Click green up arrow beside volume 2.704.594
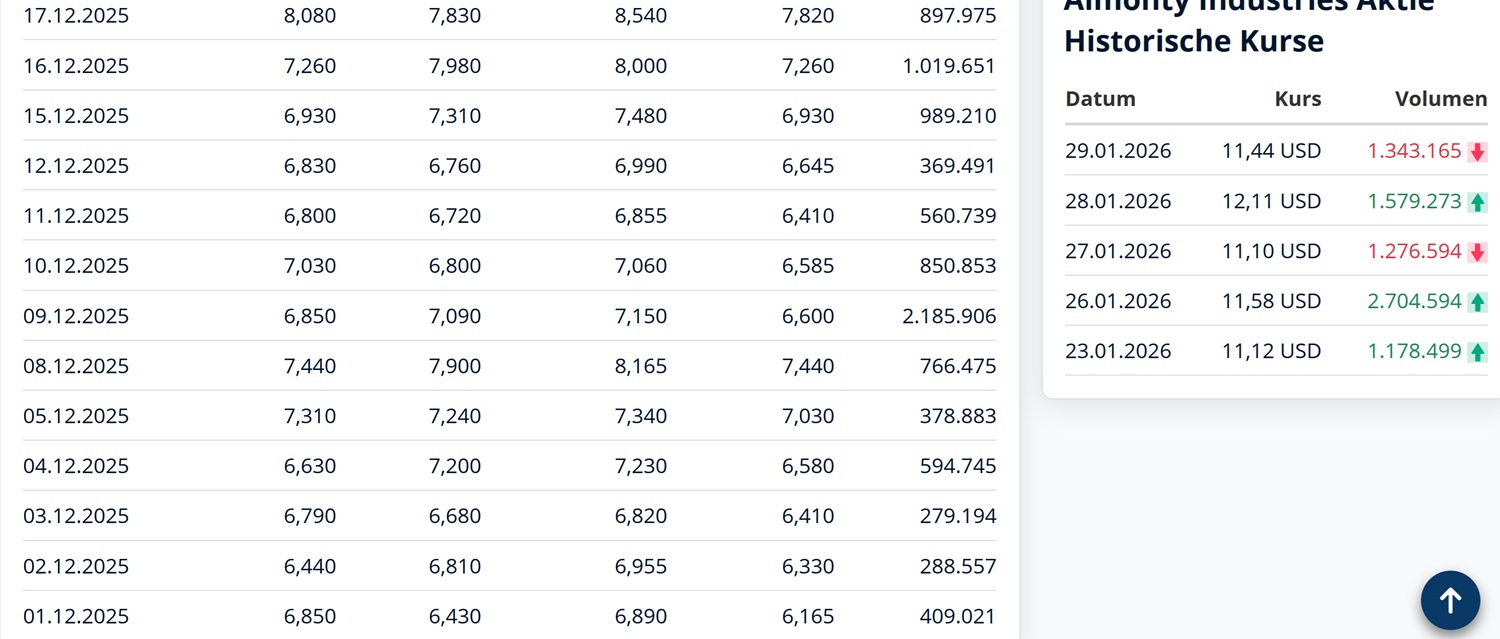The image size is (1500, 639). point(1477,302)
